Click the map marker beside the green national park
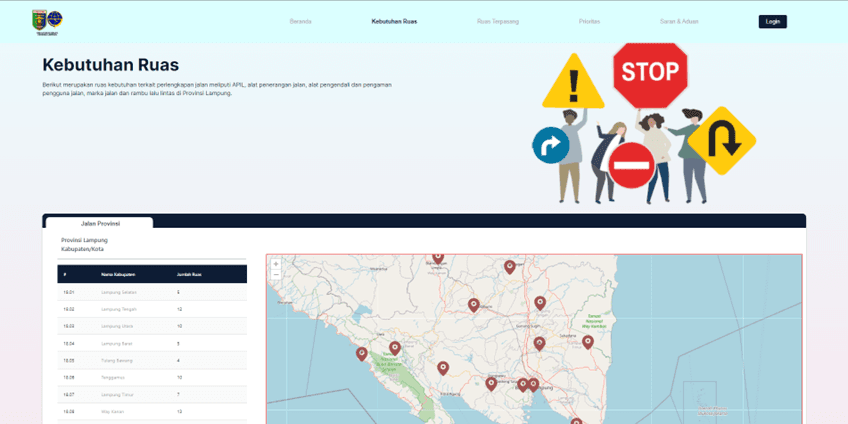 (395, 348)
